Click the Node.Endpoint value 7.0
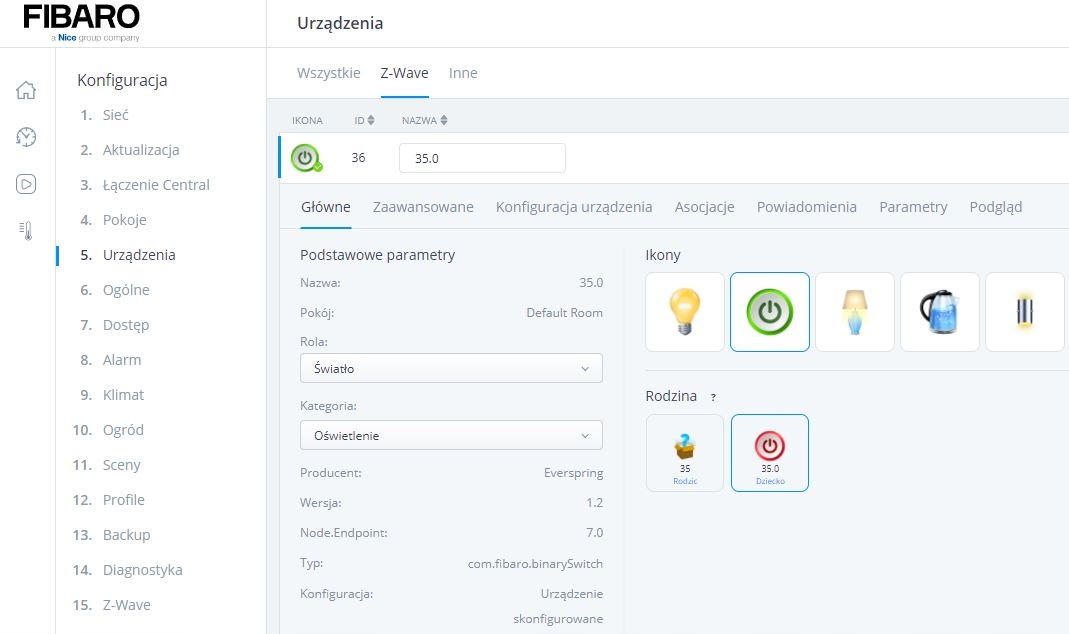This screenshot has height=634, width=1069. tap(594, 532)
